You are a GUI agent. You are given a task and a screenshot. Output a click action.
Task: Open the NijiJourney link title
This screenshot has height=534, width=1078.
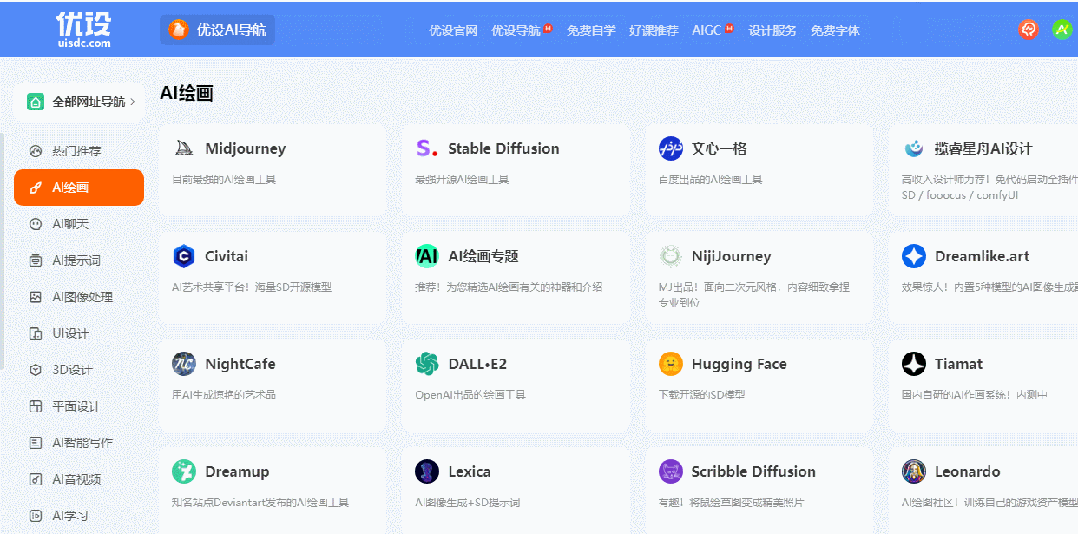coord(732,257)
